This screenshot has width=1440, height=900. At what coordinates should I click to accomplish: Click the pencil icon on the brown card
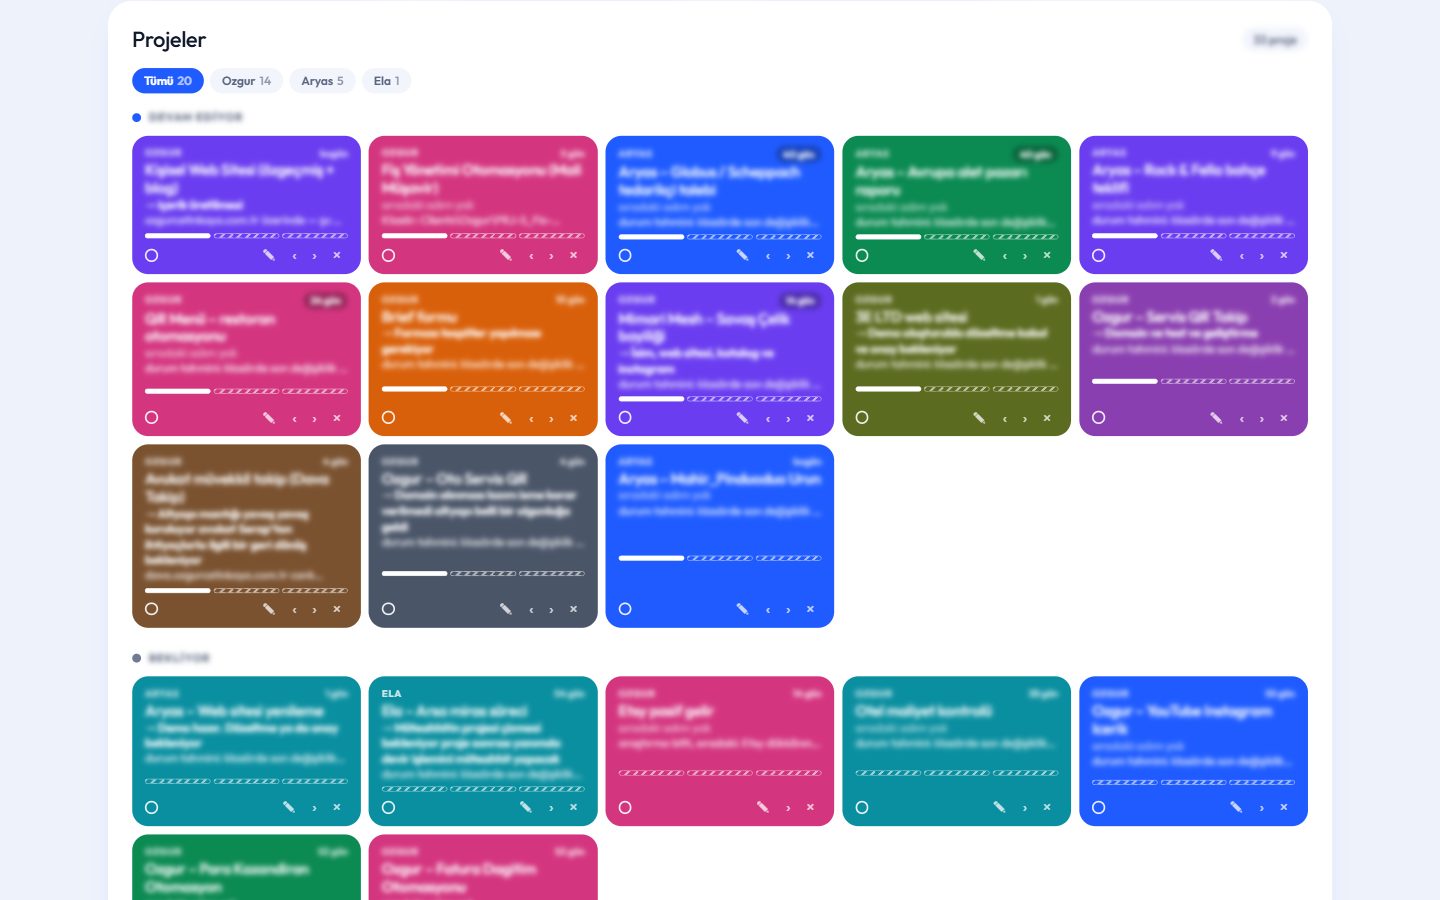pyautogui.click(x=269, y=609)
